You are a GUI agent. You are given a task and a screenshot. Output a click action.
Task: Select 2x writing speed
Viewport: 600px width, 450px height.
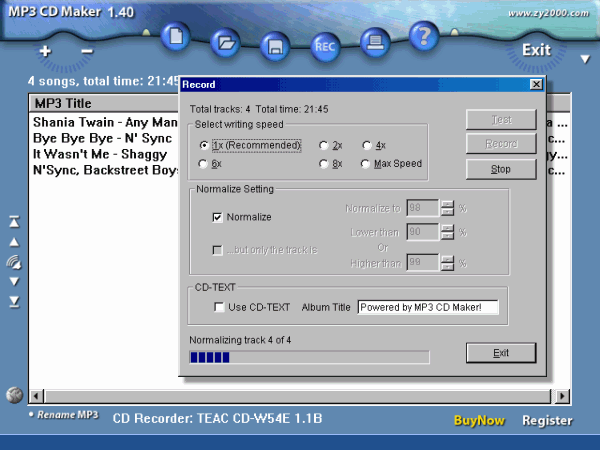[331, 145]
